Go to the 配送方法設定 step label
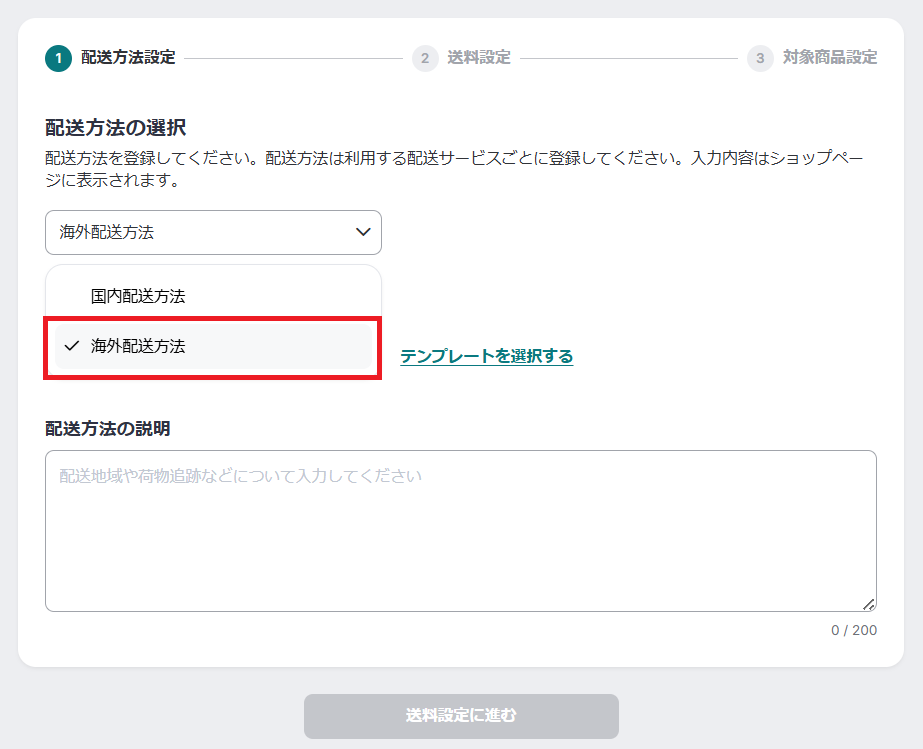 click(128, 58)
